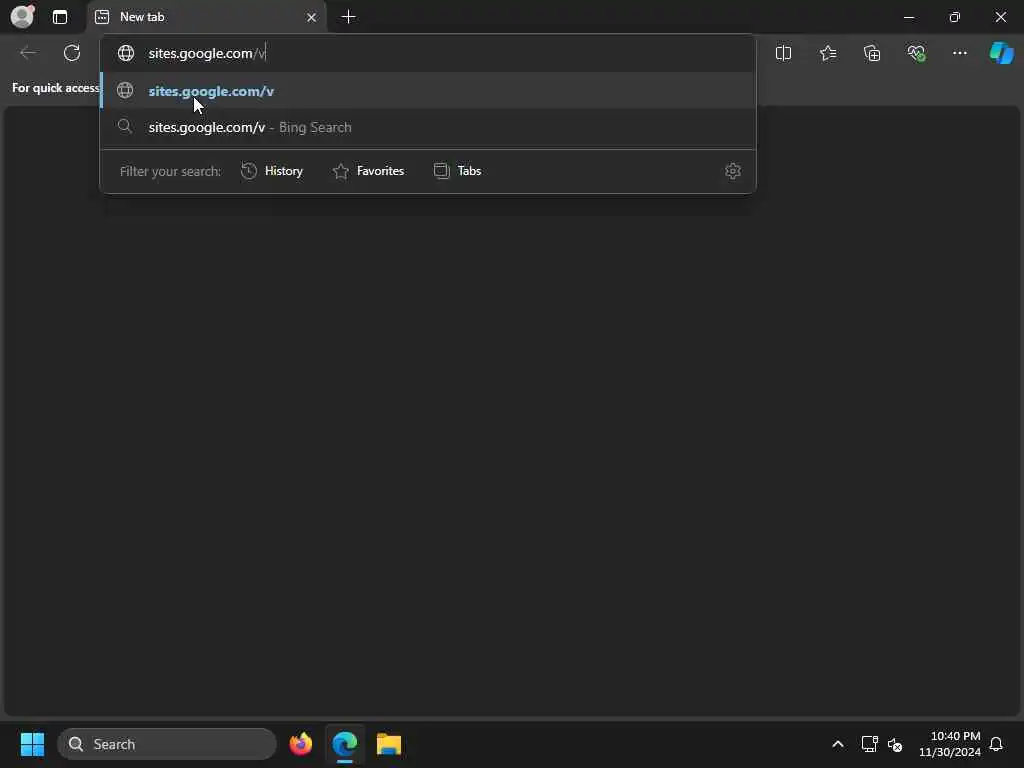The image size is (1024, 768).
Task: Refresh the page
Action: (x=72, y=53)
